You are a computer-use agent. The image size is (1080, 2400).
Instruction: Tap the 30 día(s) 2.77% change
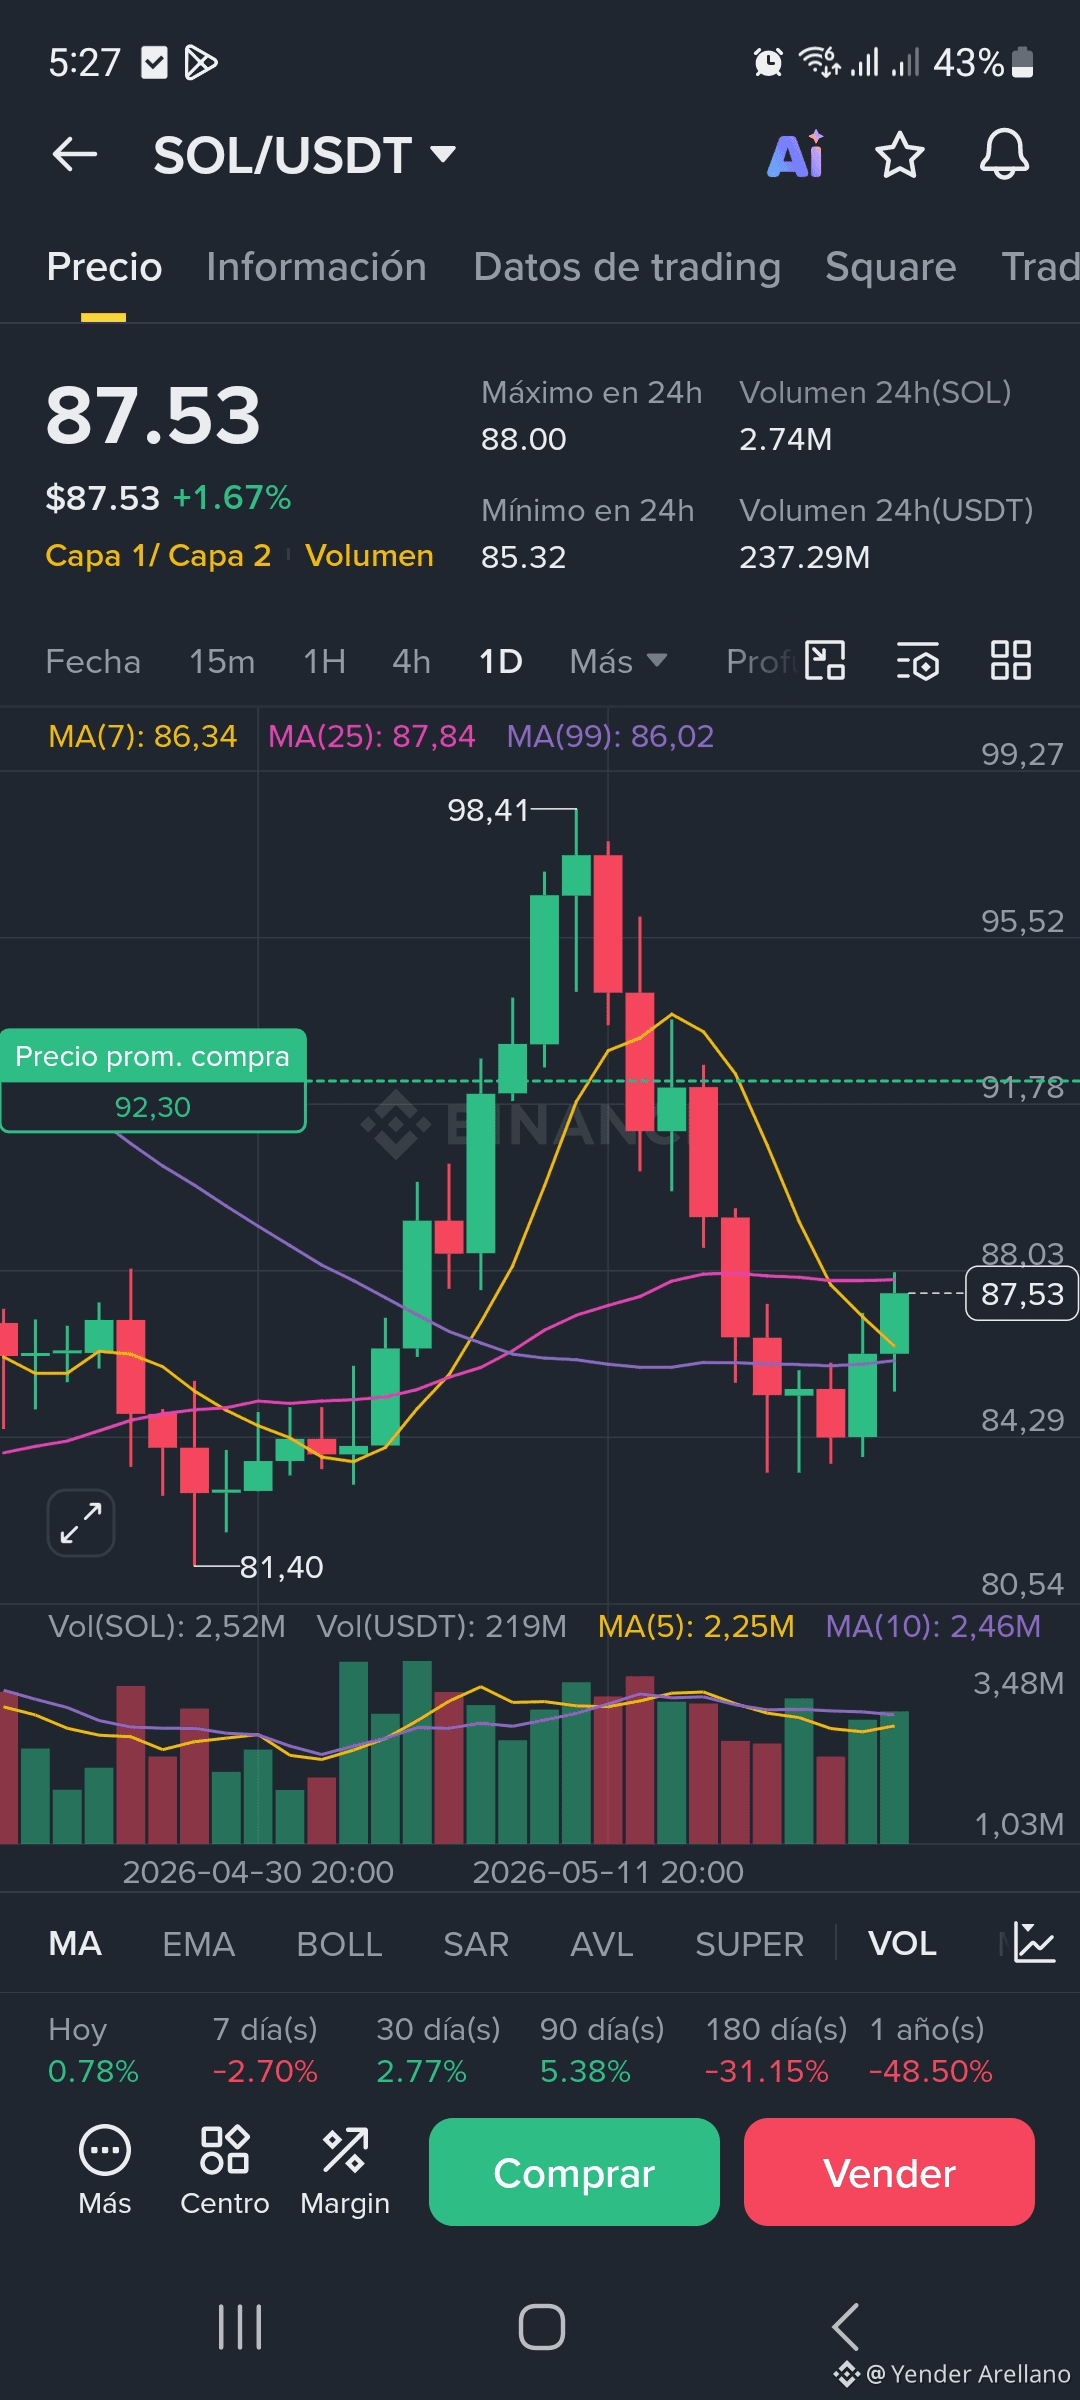pos(438,2050)
